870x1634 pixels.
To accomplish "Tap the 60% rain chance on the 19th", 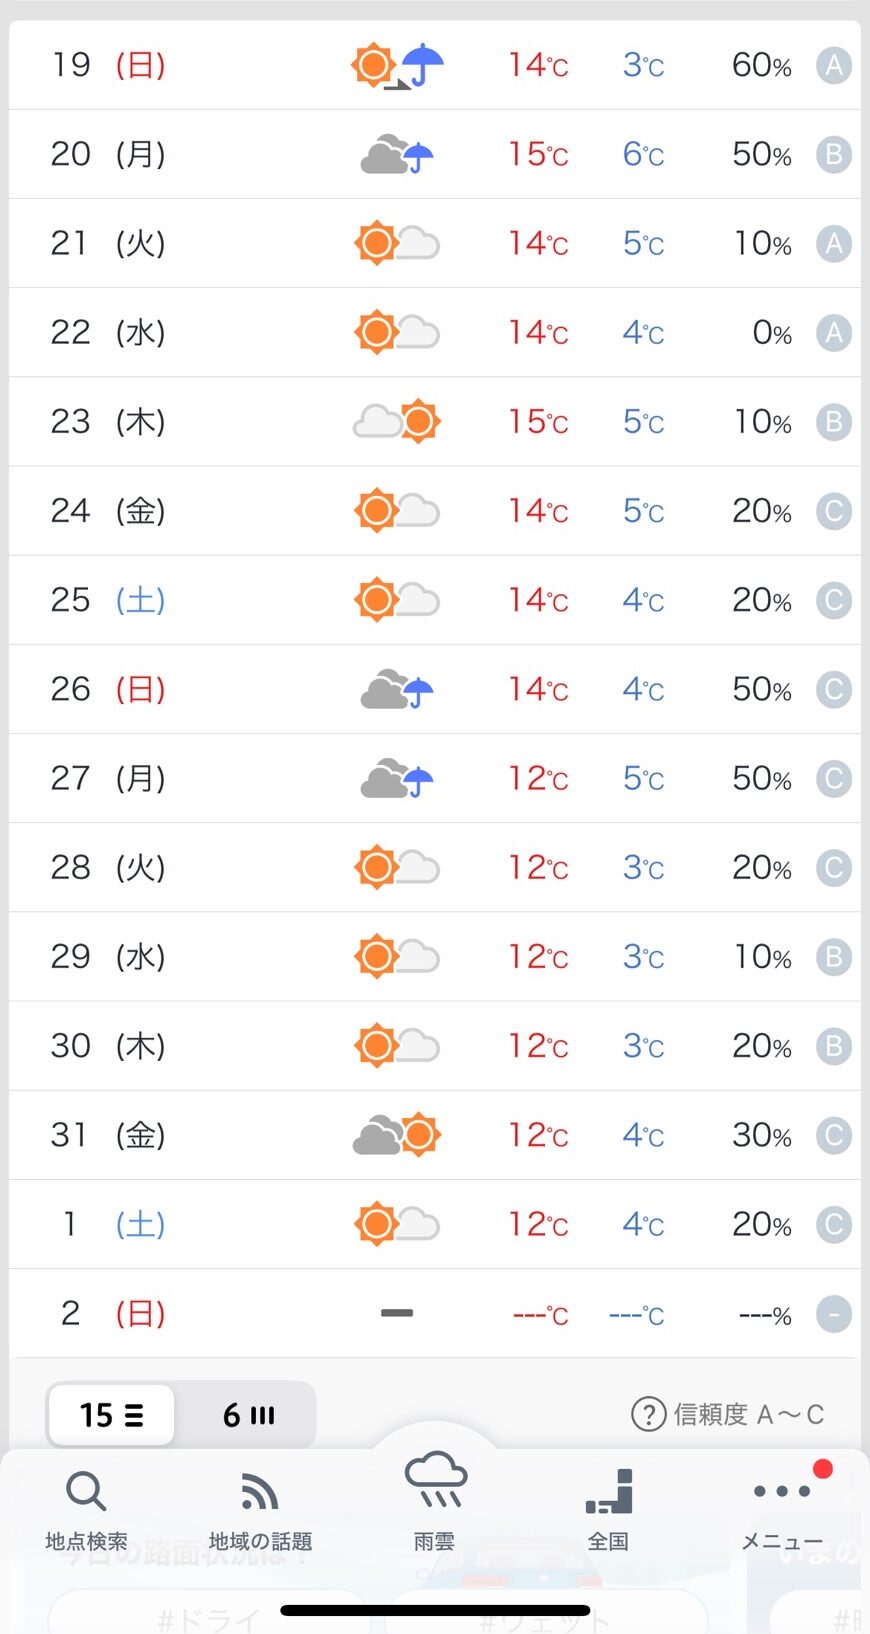I will [761, 66].
